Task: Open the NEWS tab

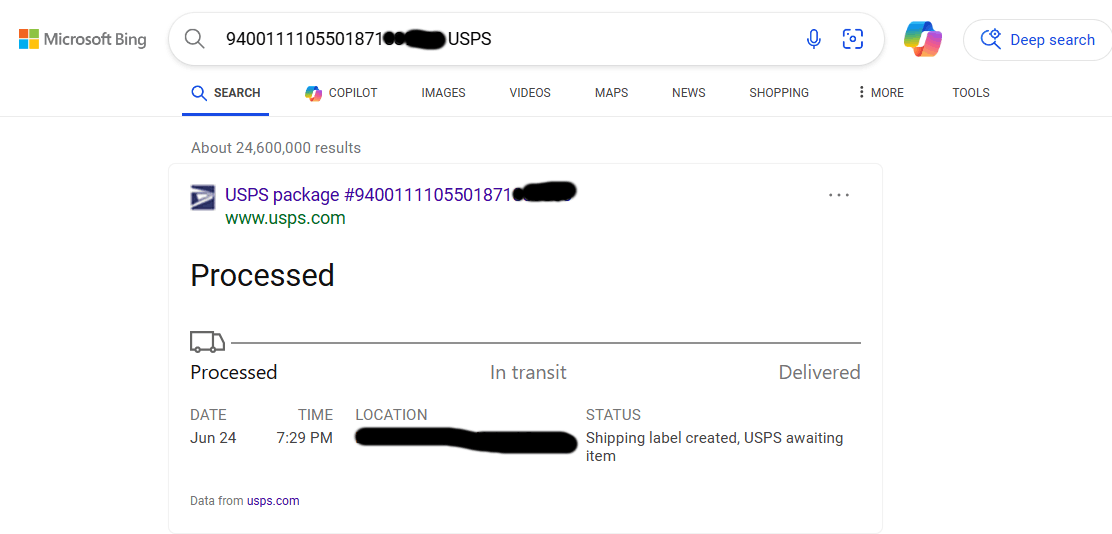Action: pos(689,92)
